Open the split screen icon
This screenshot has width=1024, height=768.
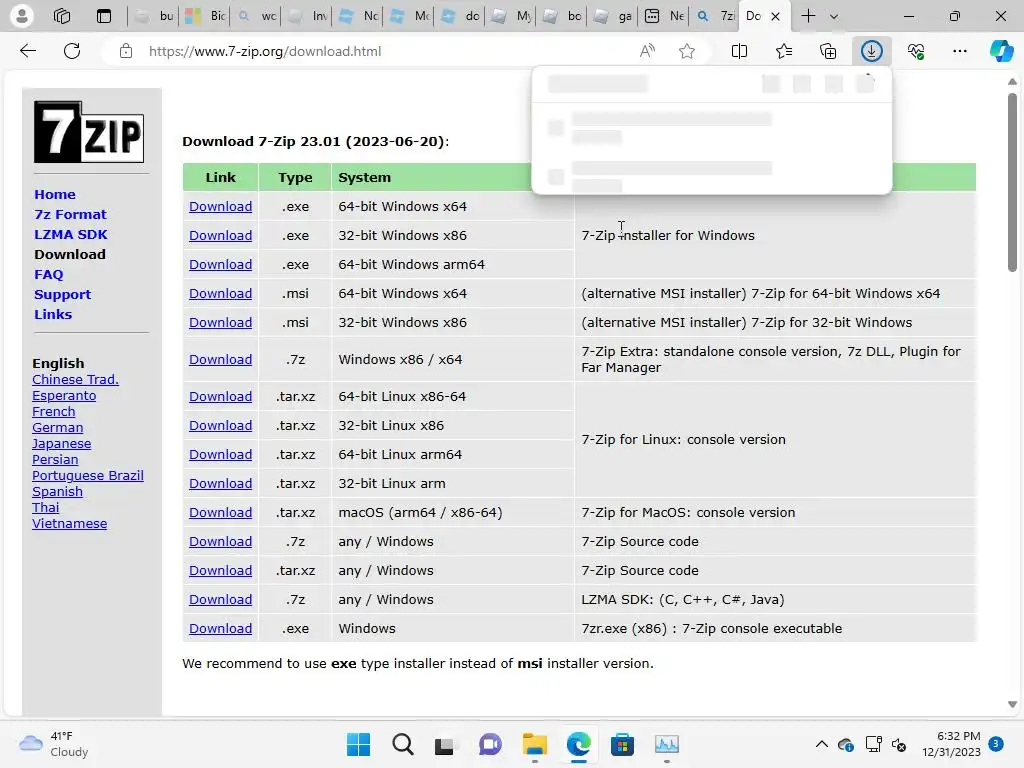(x=739, y=51)
